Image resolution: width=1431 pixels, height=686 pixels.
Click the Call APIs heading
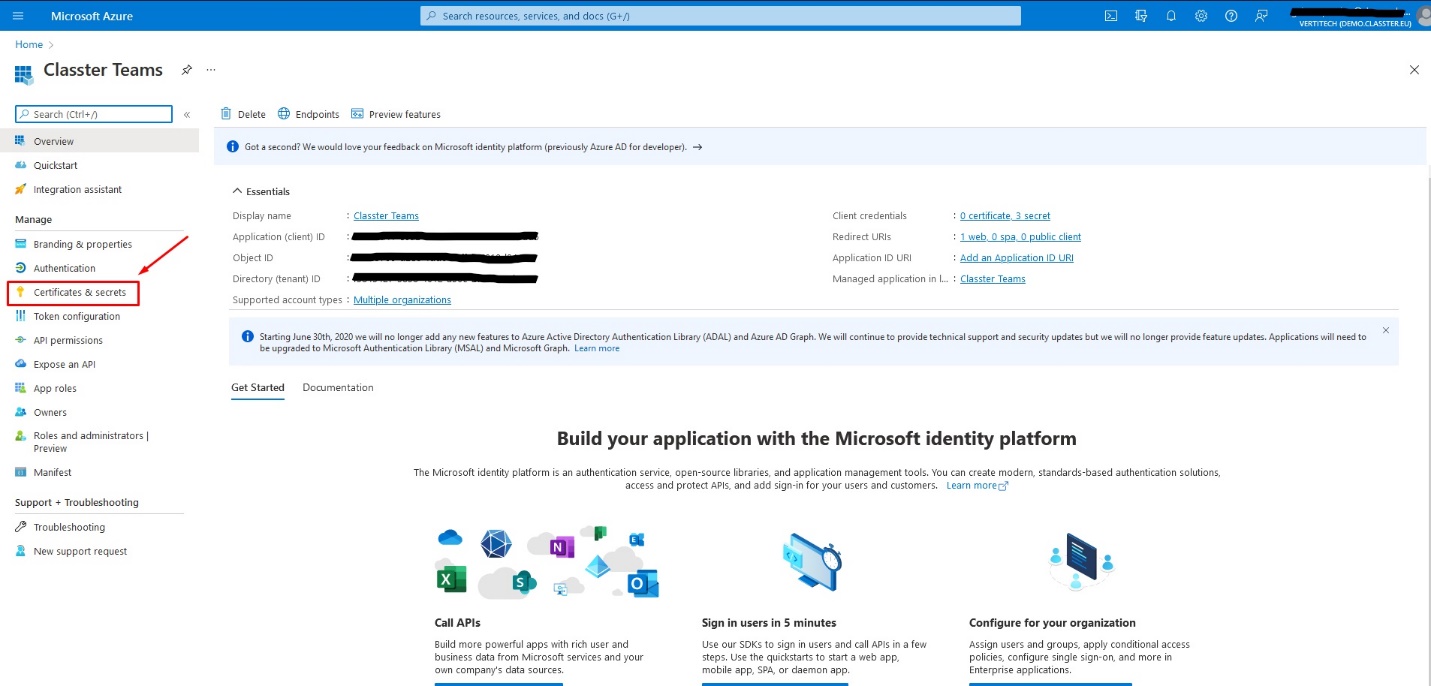point(458,623)
